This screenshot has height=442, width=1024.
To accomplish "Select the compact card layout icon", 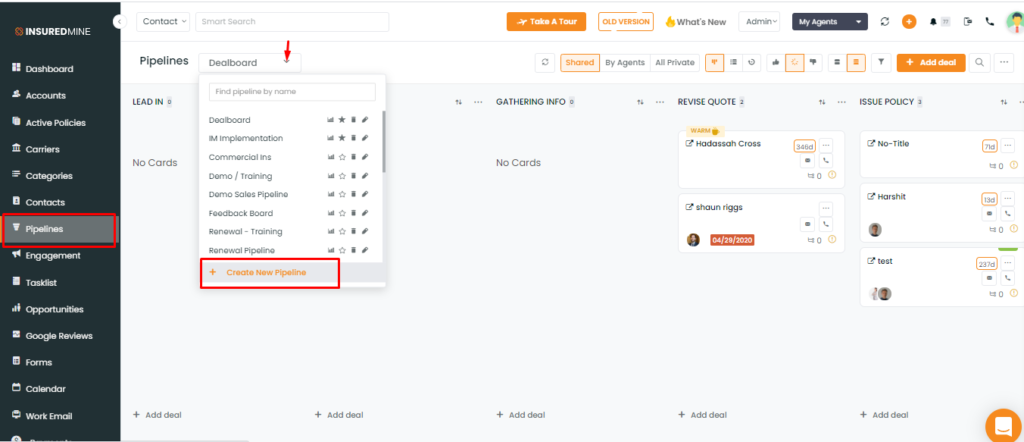I will click(837, 63).
